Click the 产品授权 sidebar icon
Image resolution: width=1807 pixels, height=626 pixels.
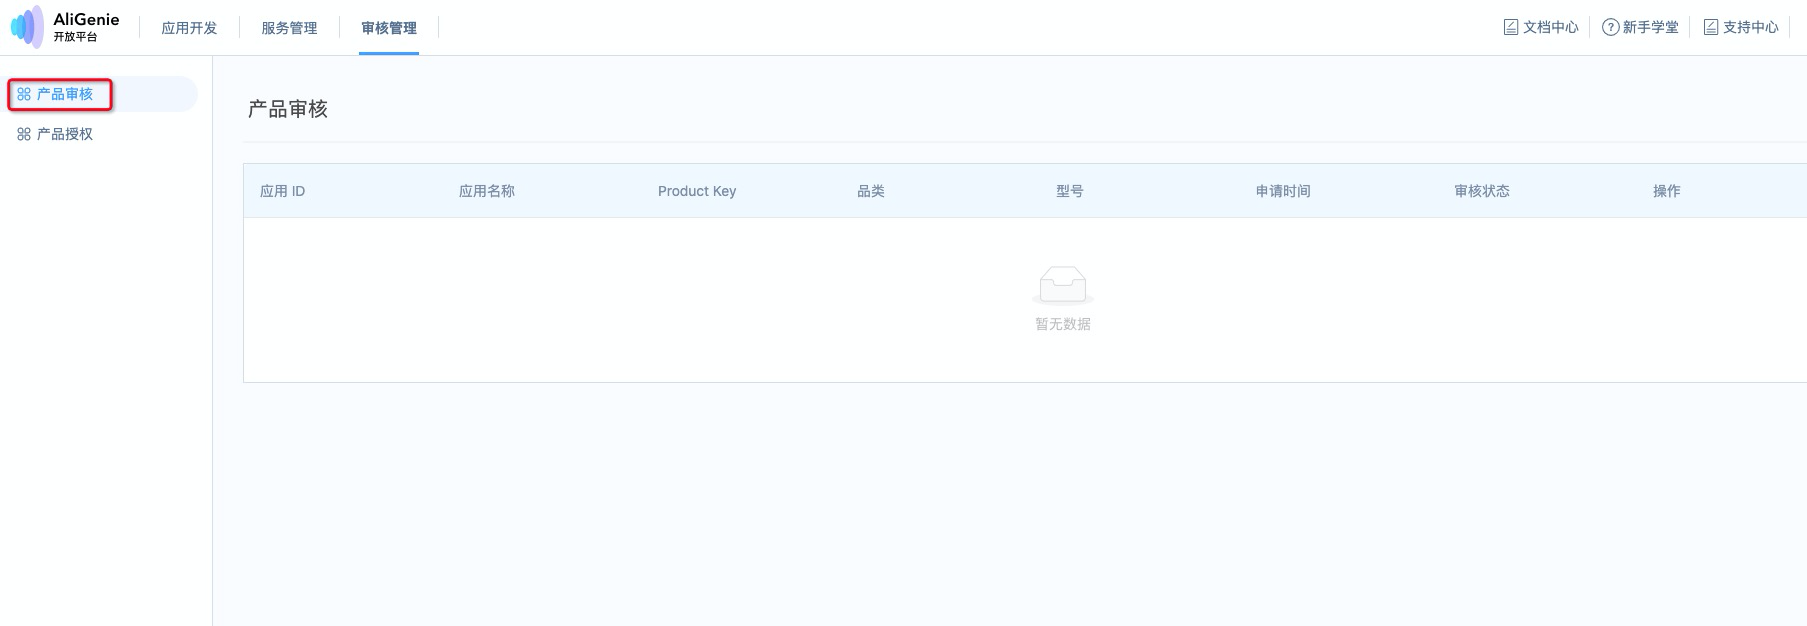(24, 134)
